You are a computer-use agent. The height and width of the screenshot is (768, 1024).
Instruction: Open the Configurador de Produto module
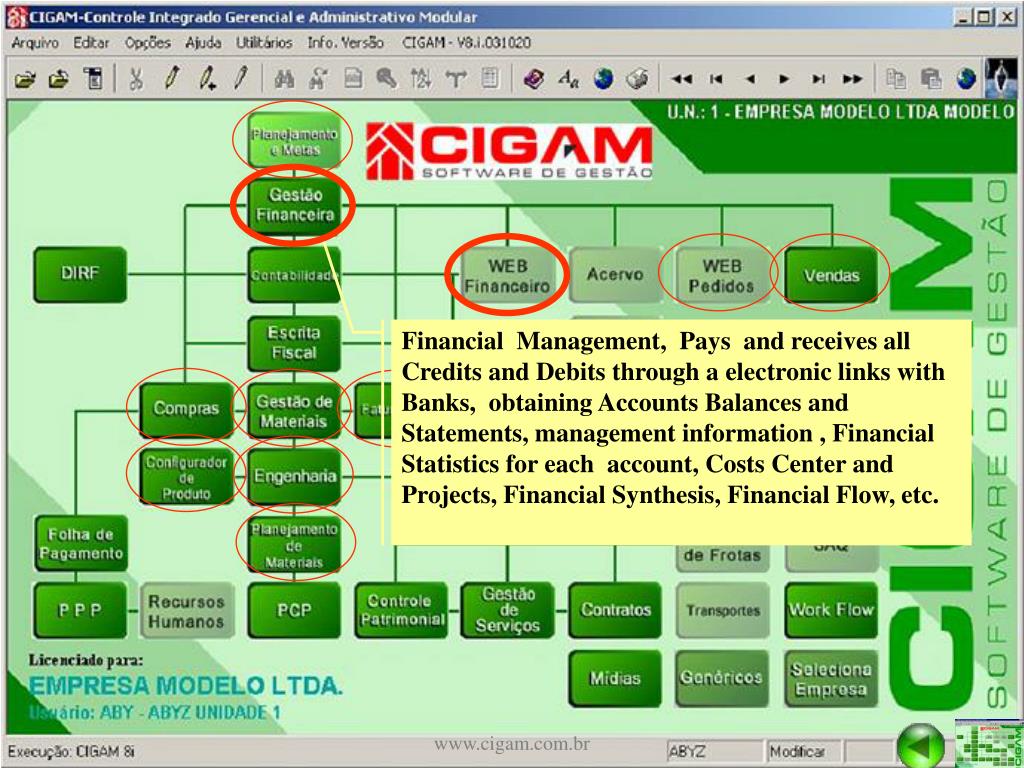[186, 476]
